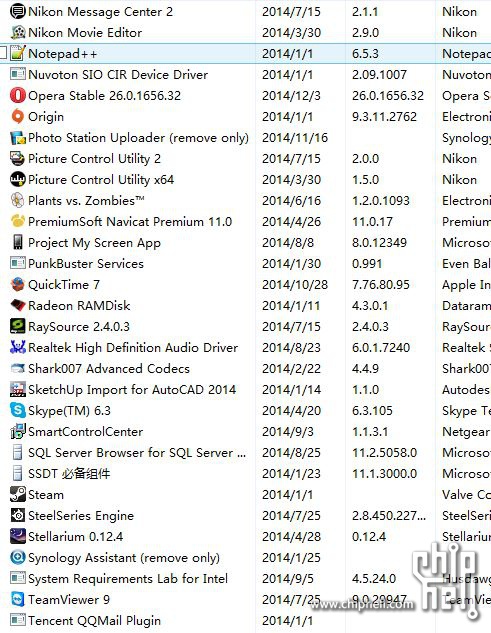491x633 pixels.
Task: Click the Steam icon
Action: (17, 495)
